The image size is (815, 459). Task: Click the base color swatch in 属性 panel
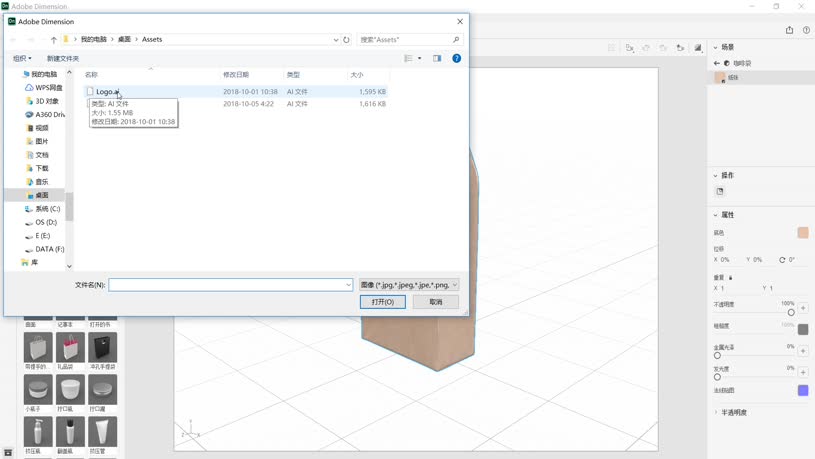(x=803, y=232)
